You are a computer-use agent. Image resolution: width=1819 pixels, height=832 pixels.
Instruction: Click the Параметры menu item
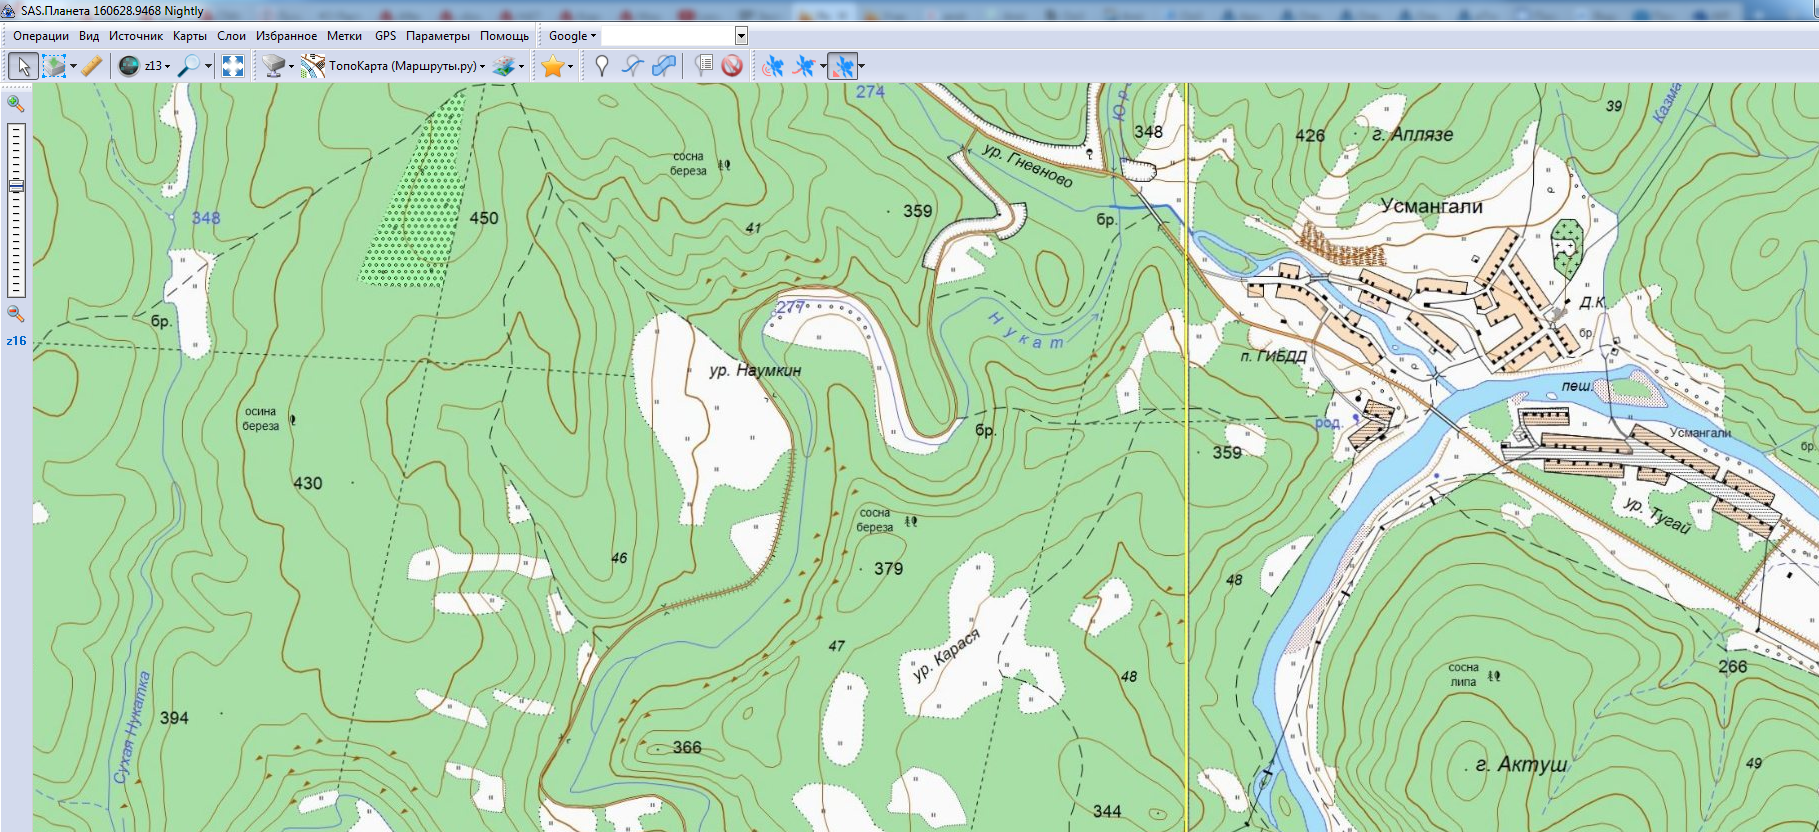point(437,36)
